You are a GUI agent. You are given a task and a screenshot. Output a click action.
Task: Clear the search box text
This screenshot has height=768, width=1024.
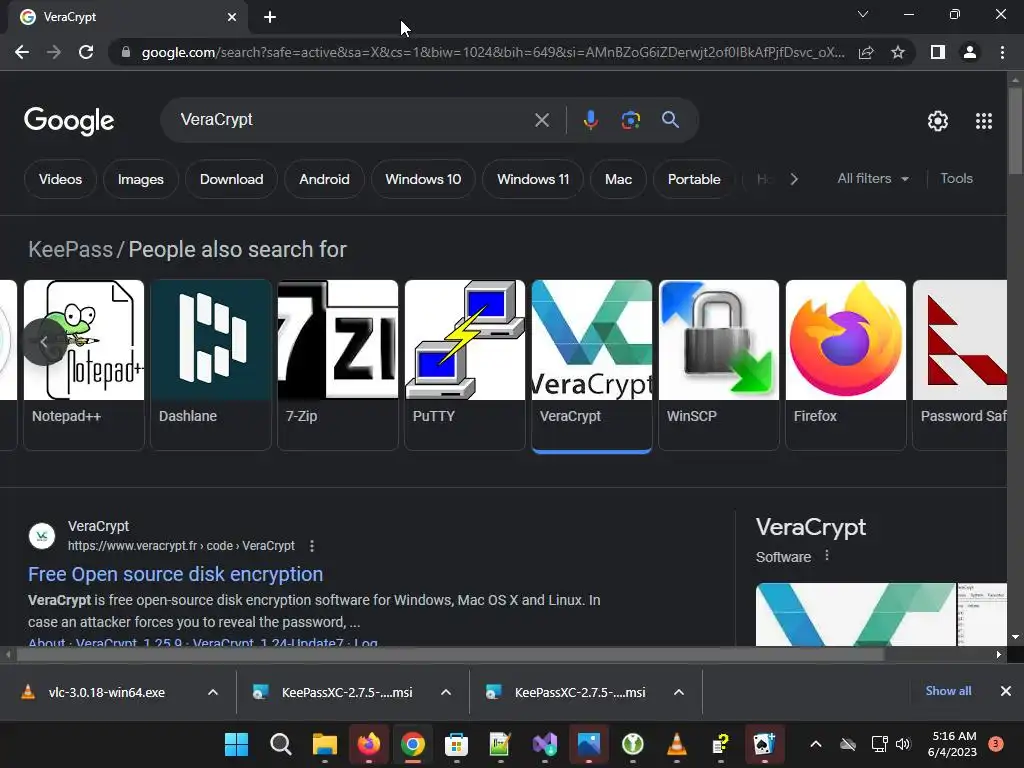coord(541,120)
